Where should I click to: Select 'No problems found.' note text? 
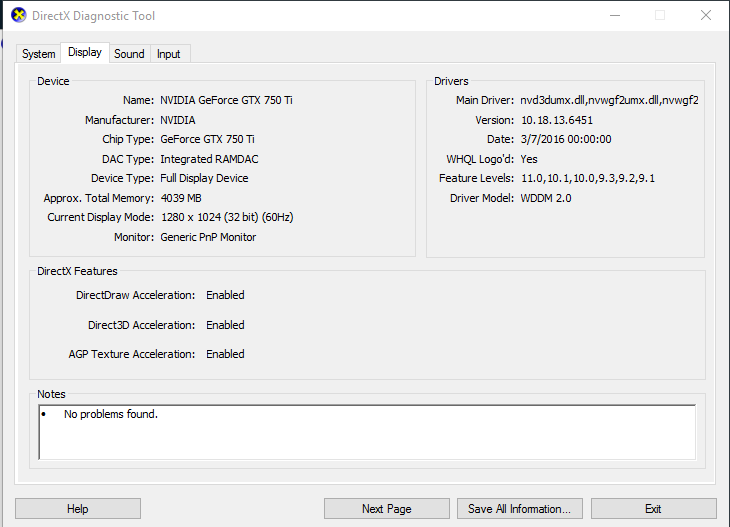tap(111, 414)
